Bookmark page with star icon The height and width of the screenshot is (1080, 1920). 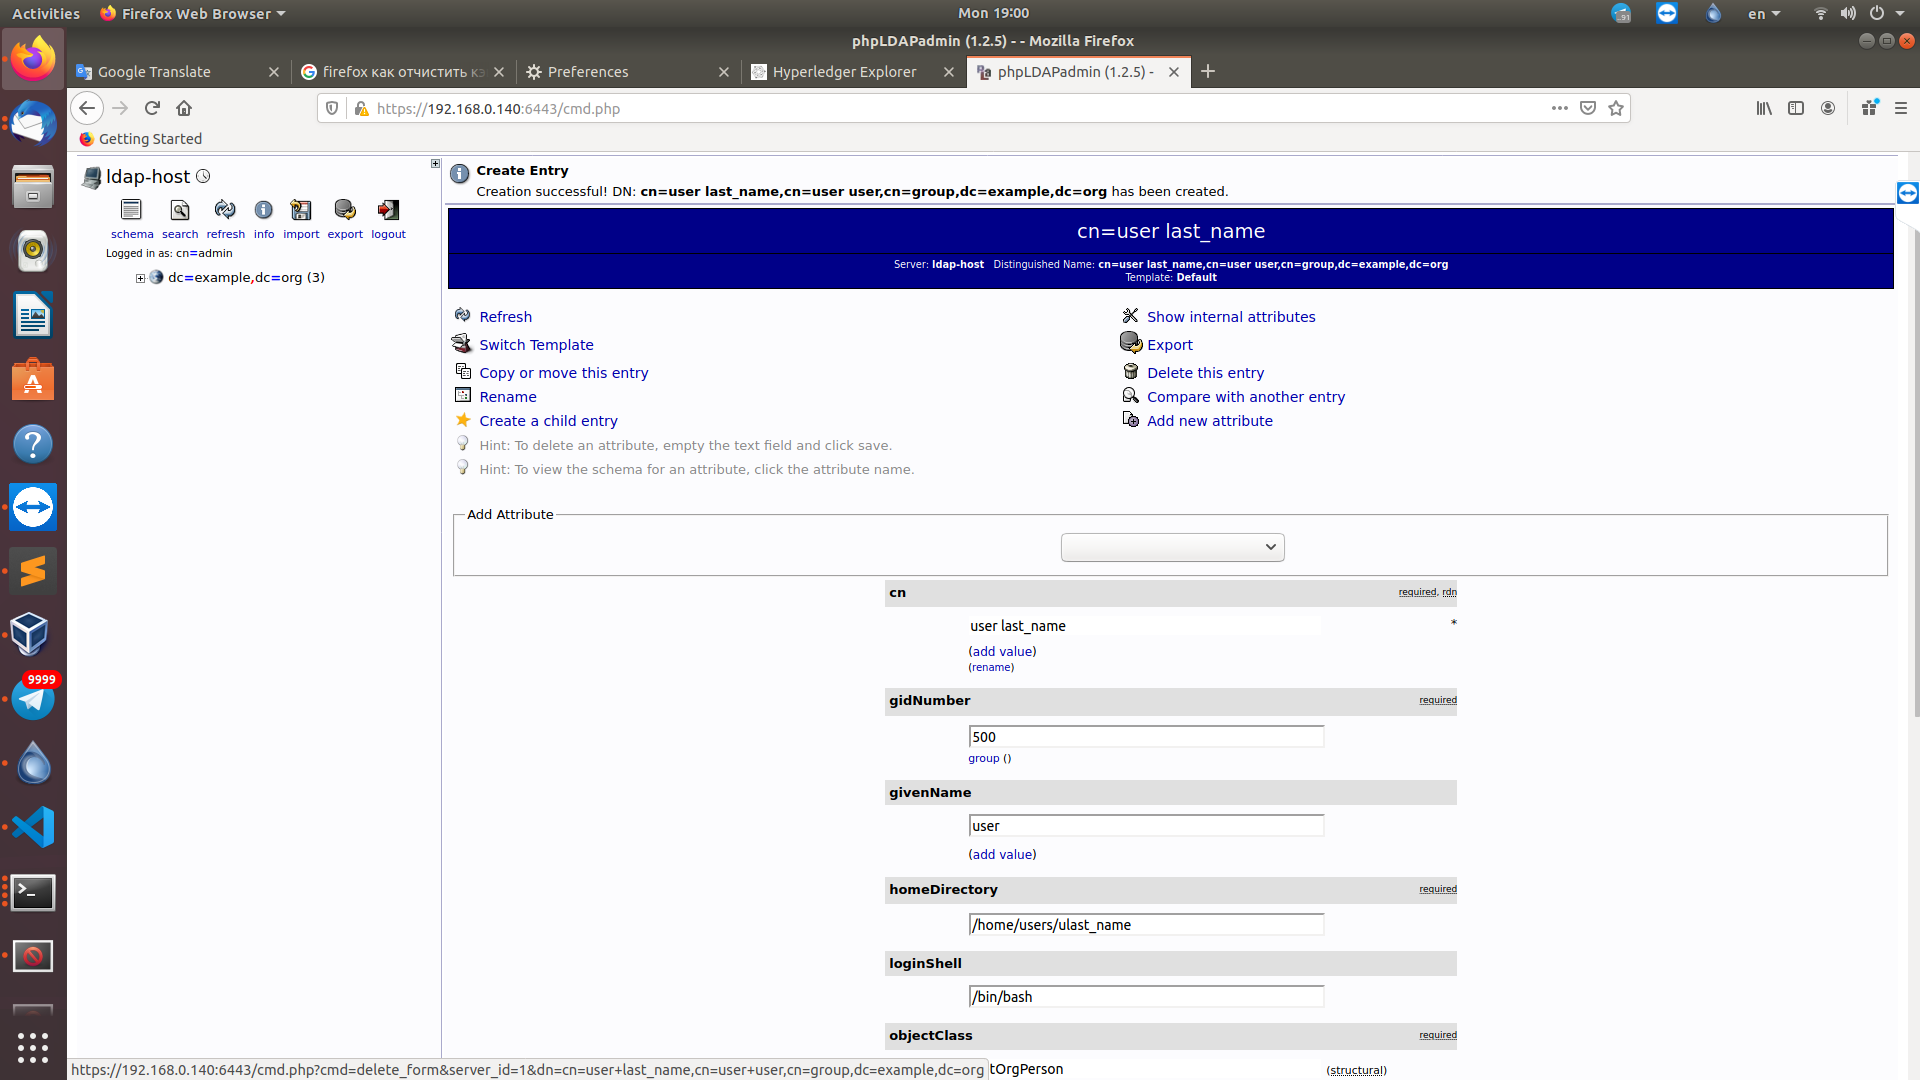click(x=1616, y=108)
